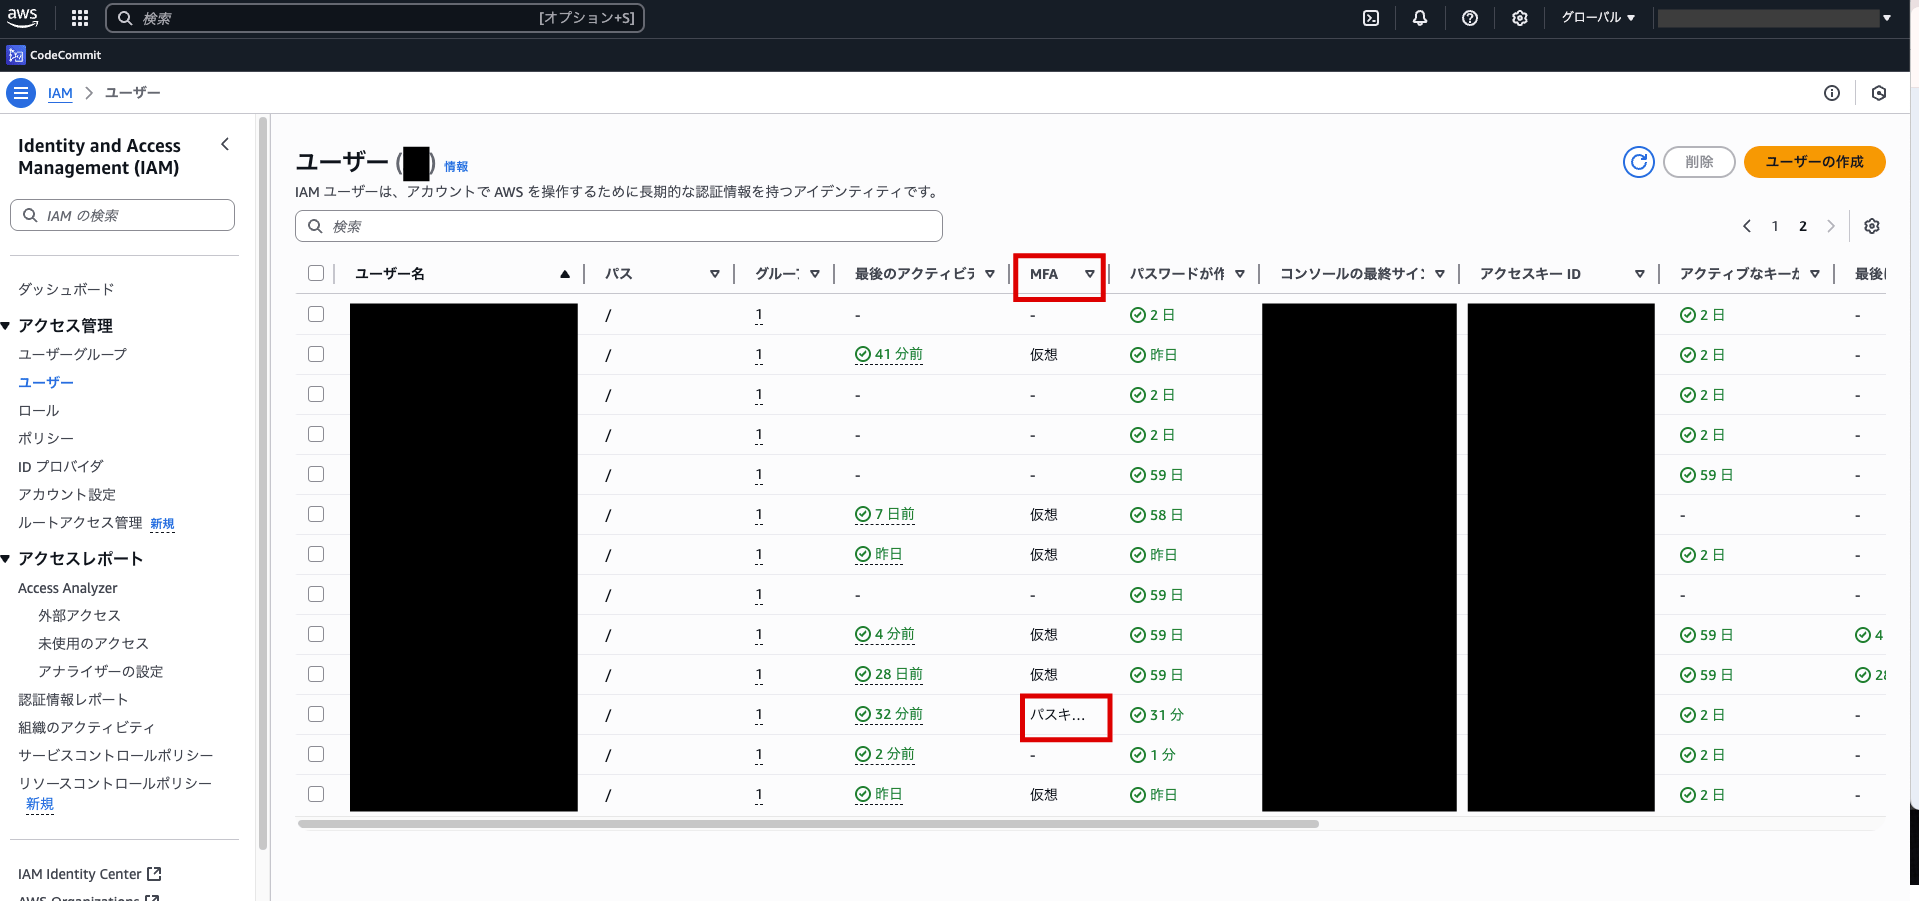Check the row with 28 日前 activity
Viewport: 1919px width, 901px height.
(x=316, y=674)
